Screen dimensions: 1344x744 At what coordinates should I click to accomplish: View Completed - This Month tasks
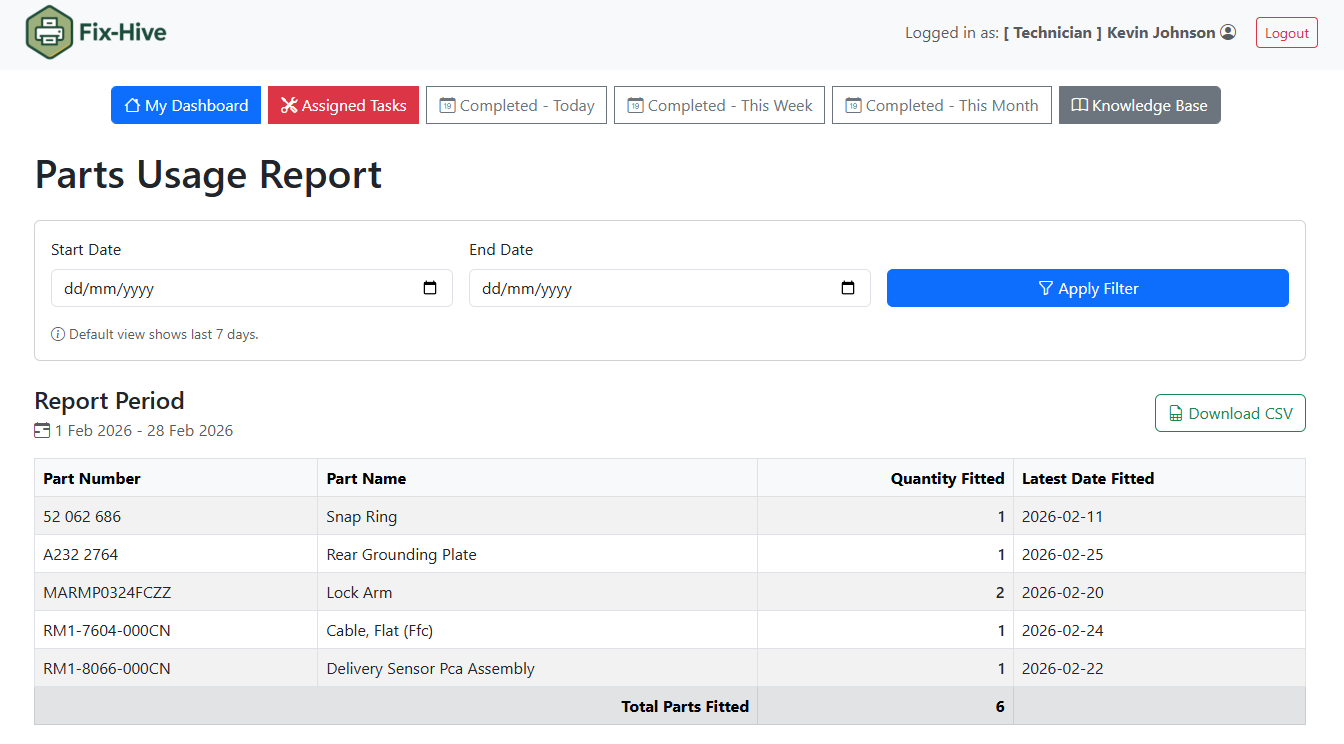click(941, 105)
